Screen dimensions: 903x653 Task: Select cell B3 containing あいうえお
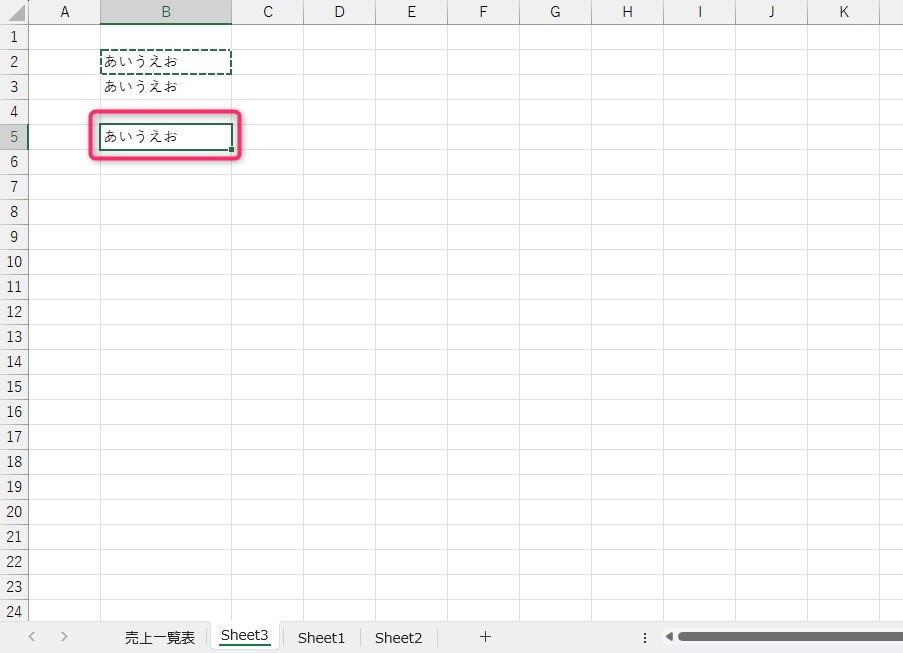pos(166,87)
